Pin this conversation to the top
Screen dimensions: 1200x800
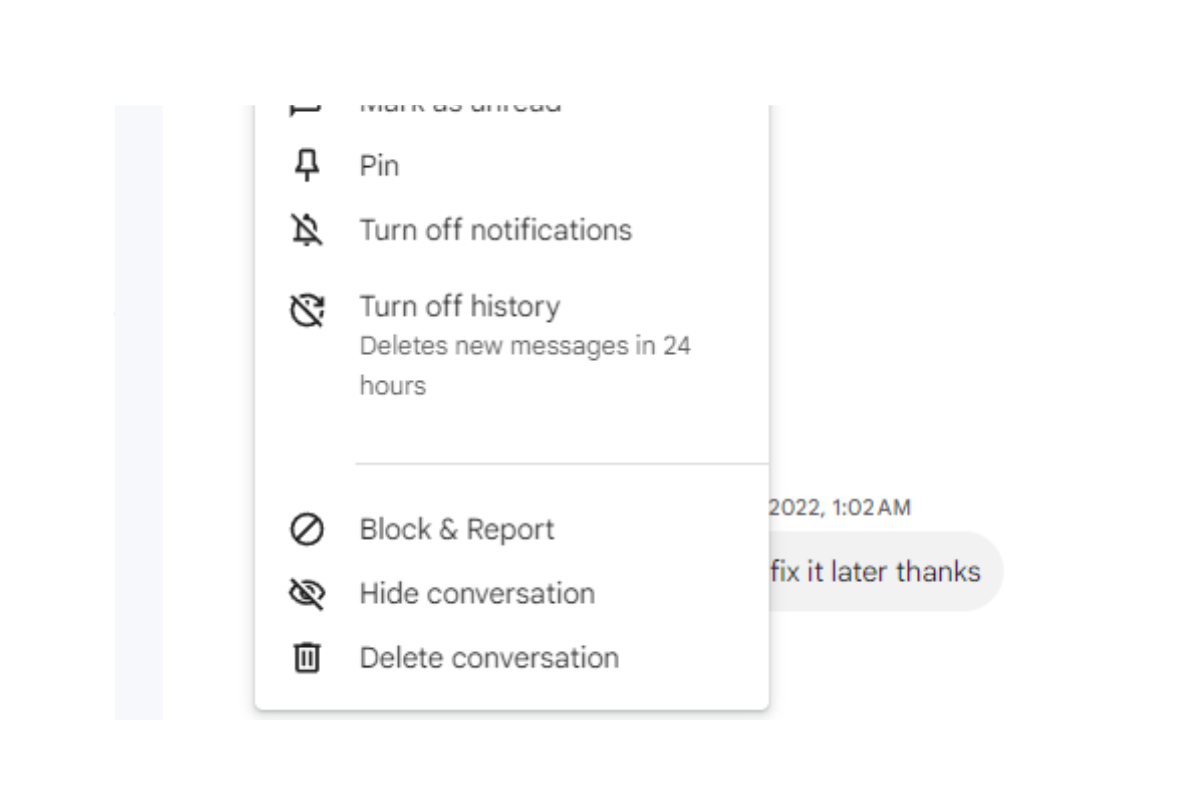378,165
